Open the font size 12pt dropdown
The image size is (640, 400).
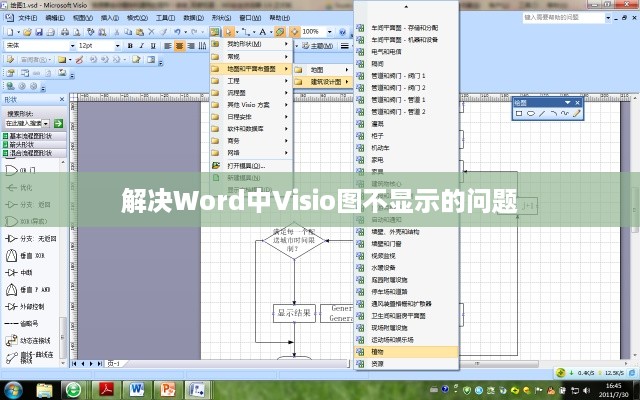click(118, 46)
